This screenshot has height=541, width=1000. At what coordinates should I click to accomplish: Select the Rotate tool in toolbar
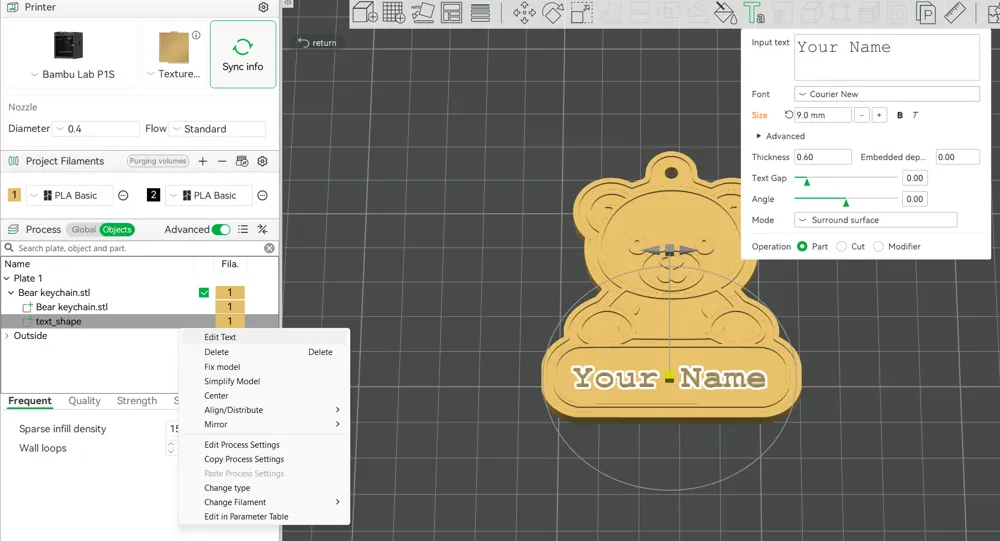(552, 12)
